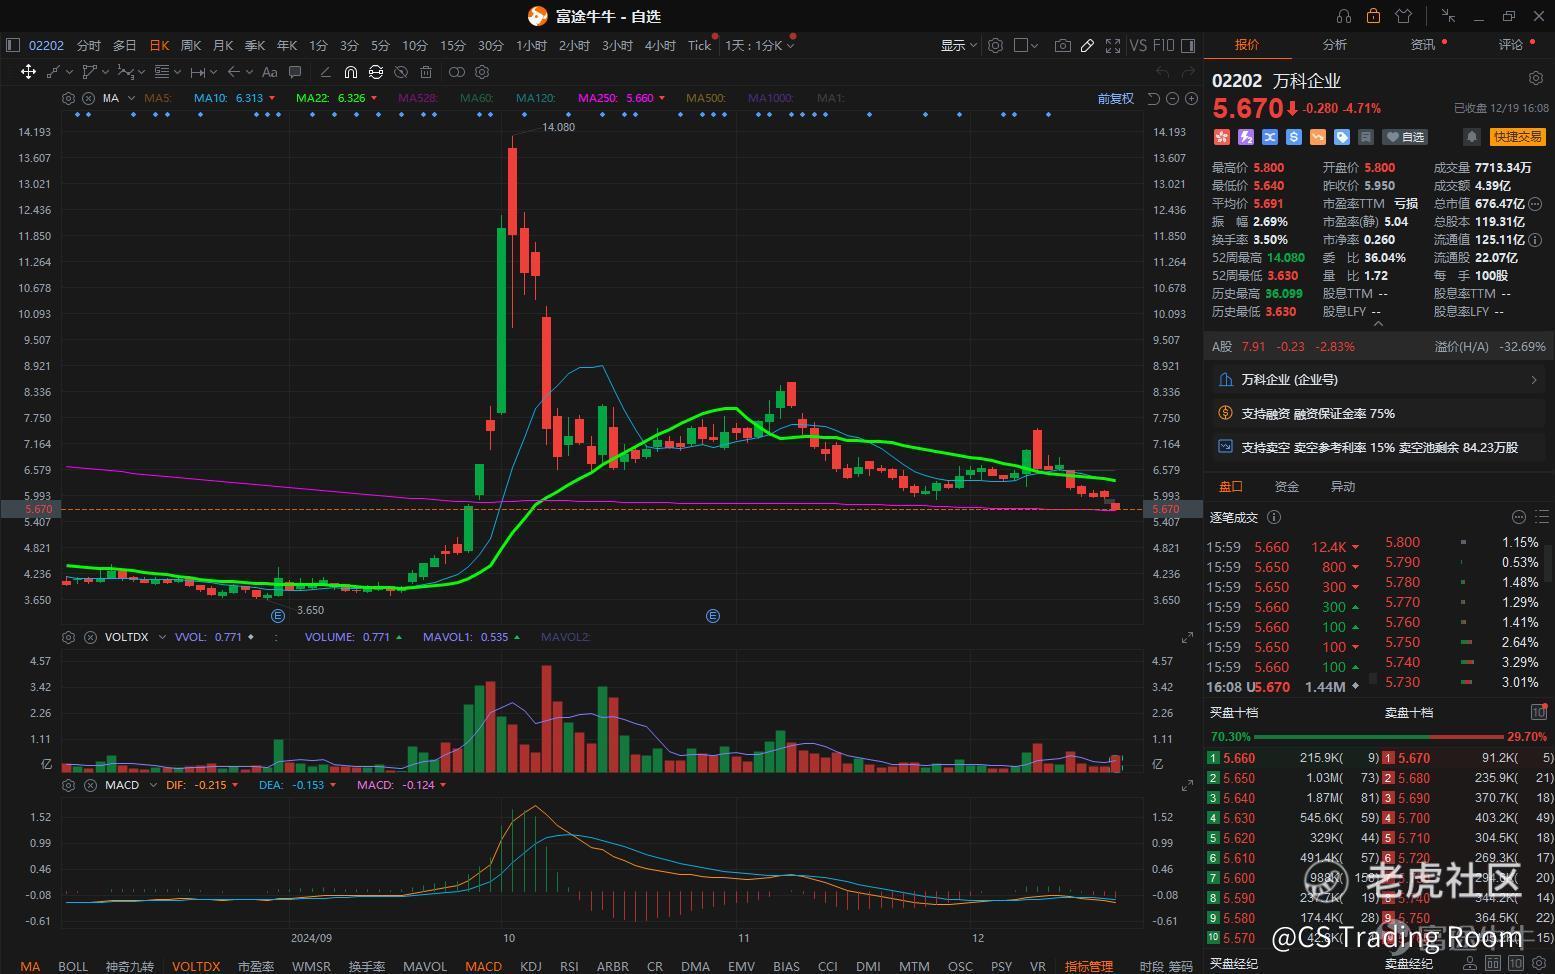Take a chart screenshot with camera icon
Image resolution: width=1555 pixels, height=974 pixels.
tap(1062, 45)
